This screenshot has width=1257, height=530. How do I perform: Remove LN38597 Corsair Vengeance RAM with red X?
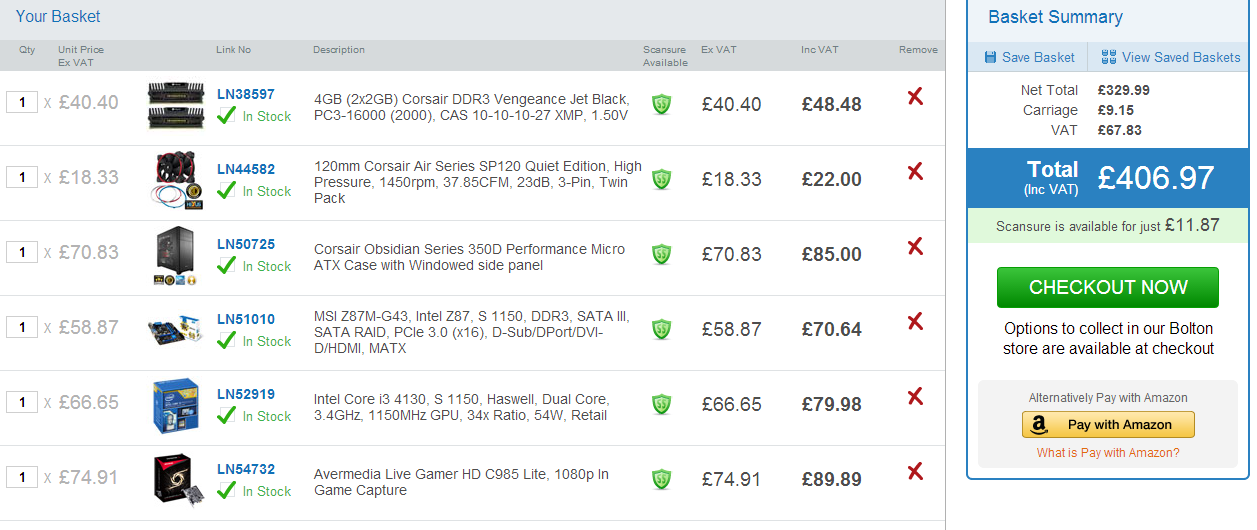[914, 97]
